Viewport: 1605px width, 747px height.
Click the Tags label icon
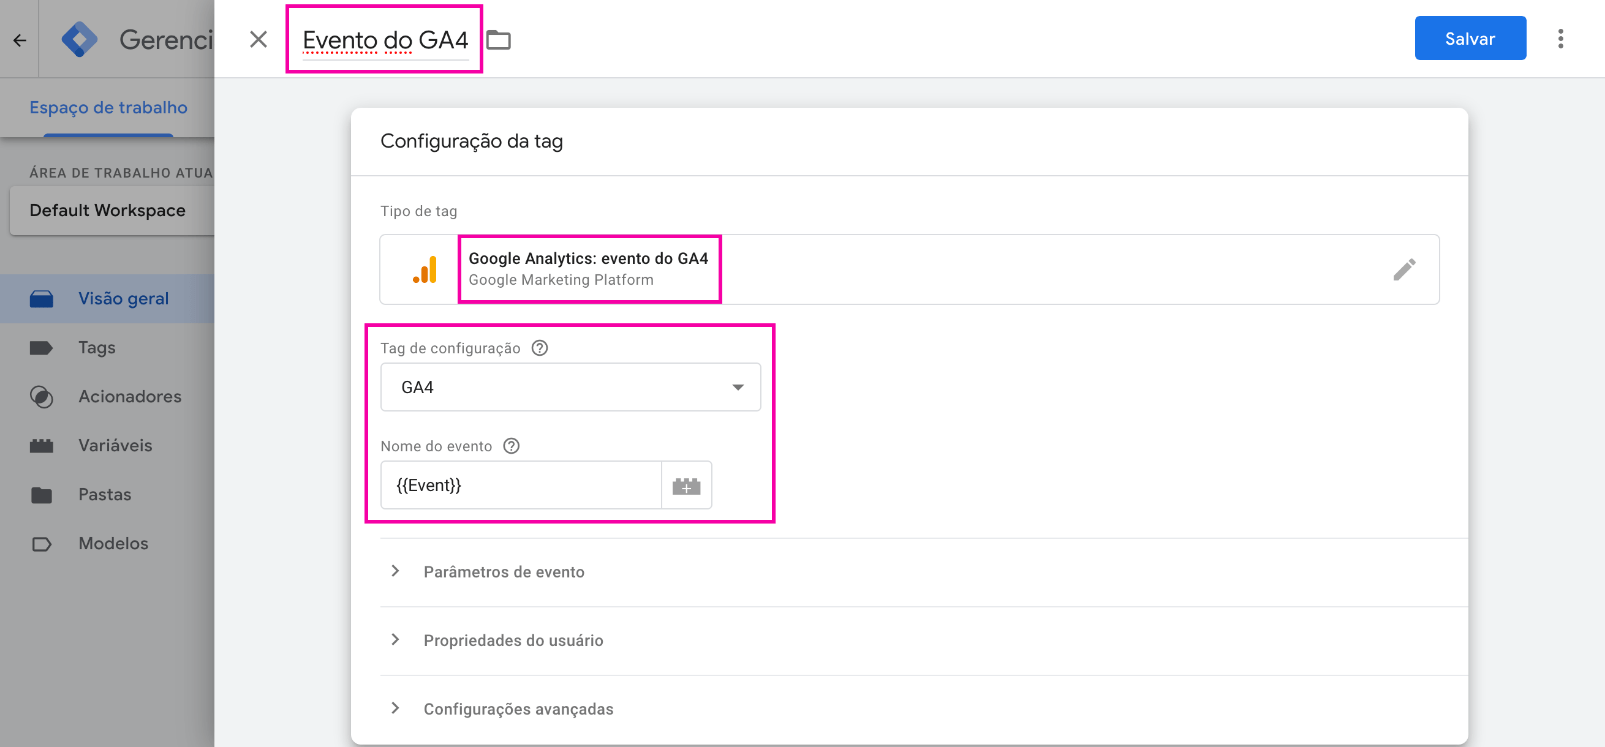click(x=41, y=347)
